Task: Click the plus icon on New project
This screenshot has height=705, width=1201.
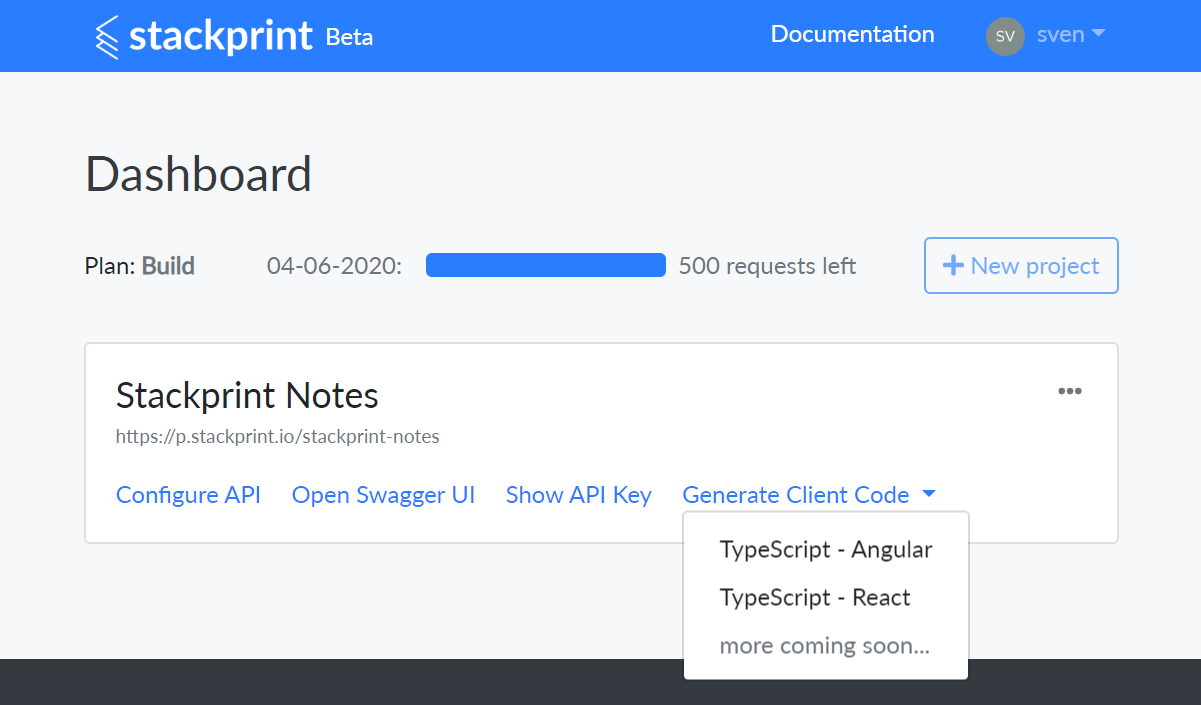Action: click(954, 265)
